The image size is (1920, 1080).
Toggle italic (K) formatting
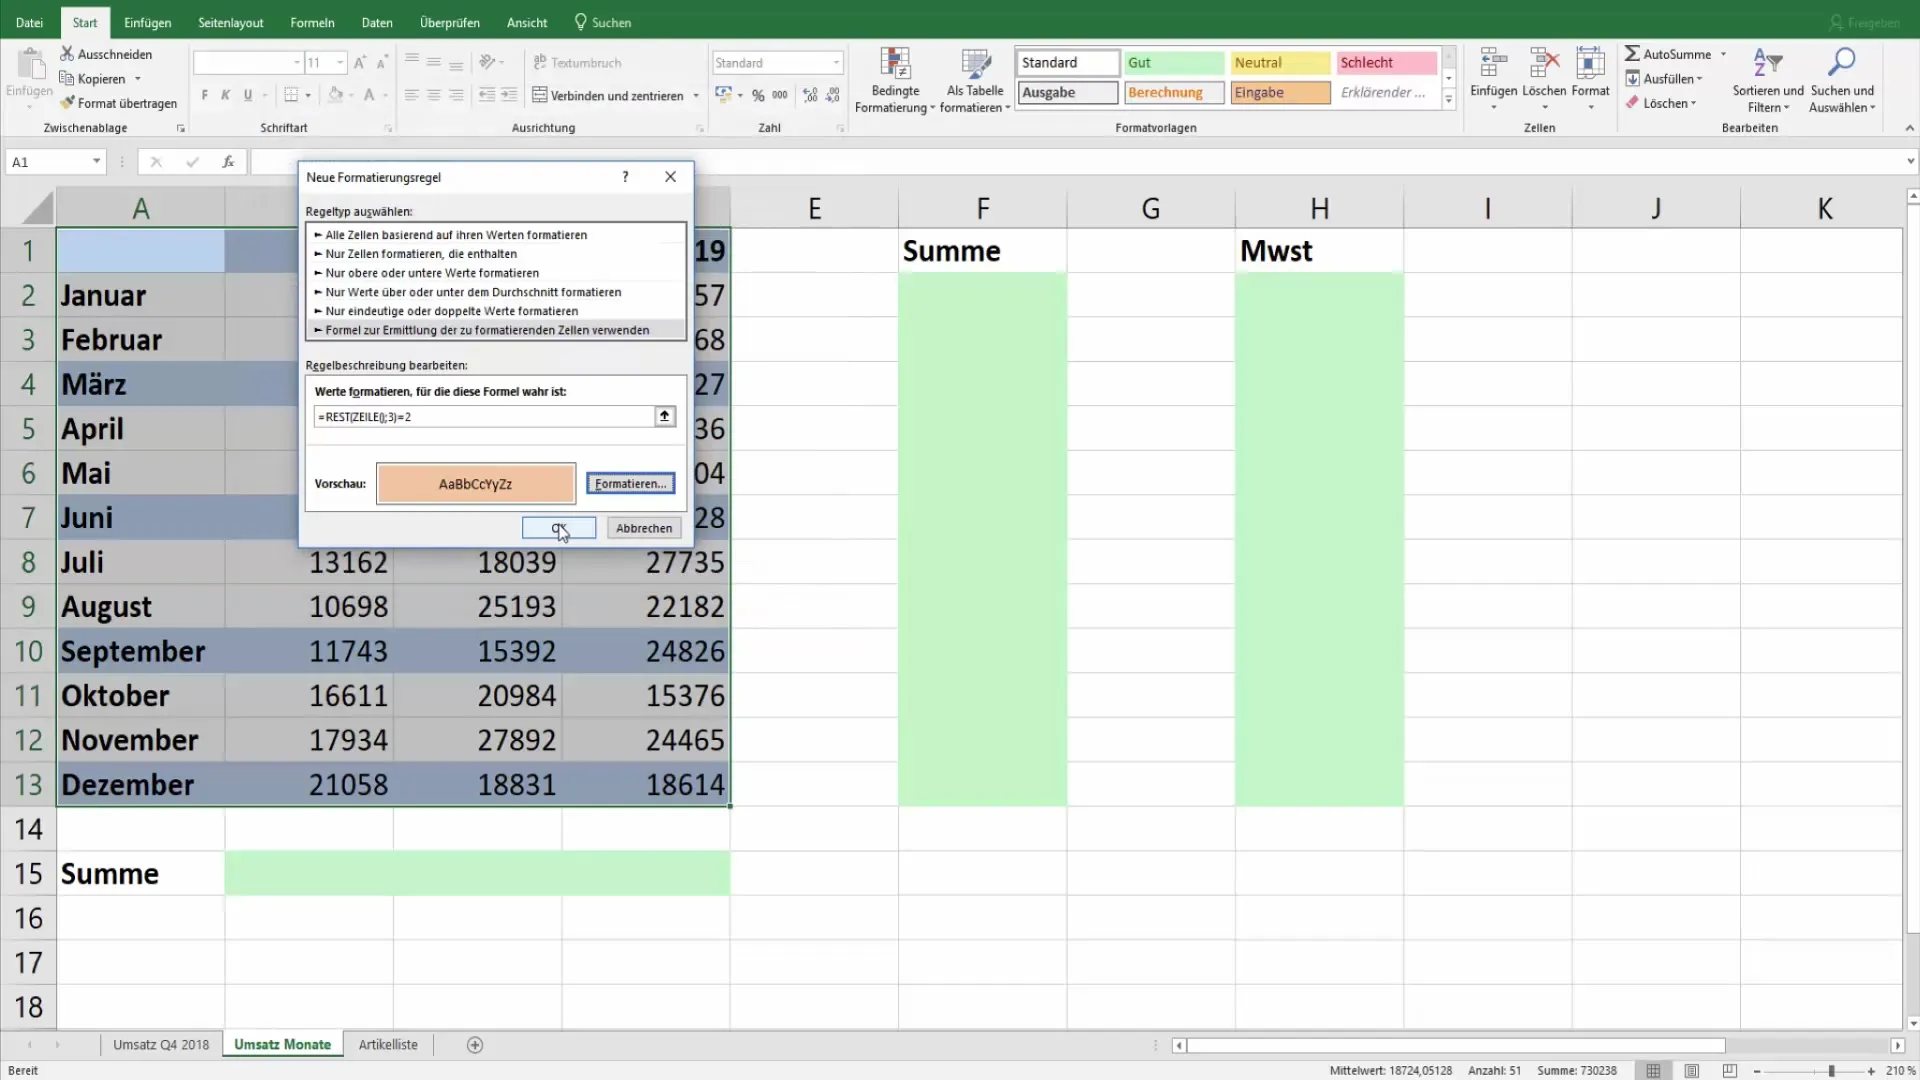tap(226, 95)
